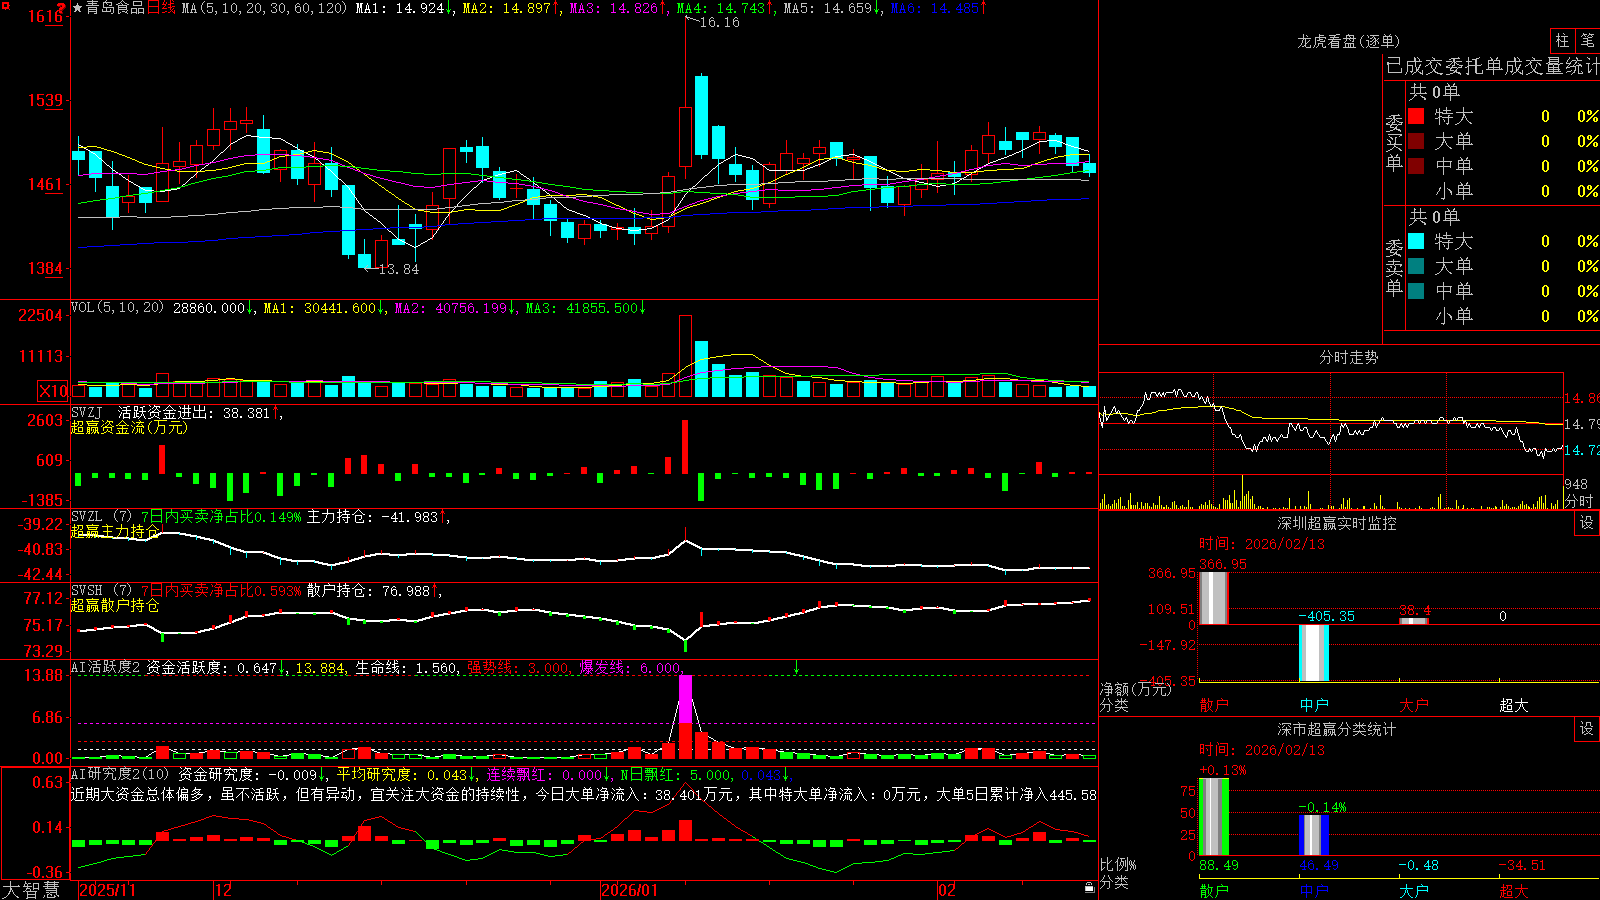Viewport: 1600px width, 900px height.
Task: Click the 日线 period label
Action: [x=161, y=8]
